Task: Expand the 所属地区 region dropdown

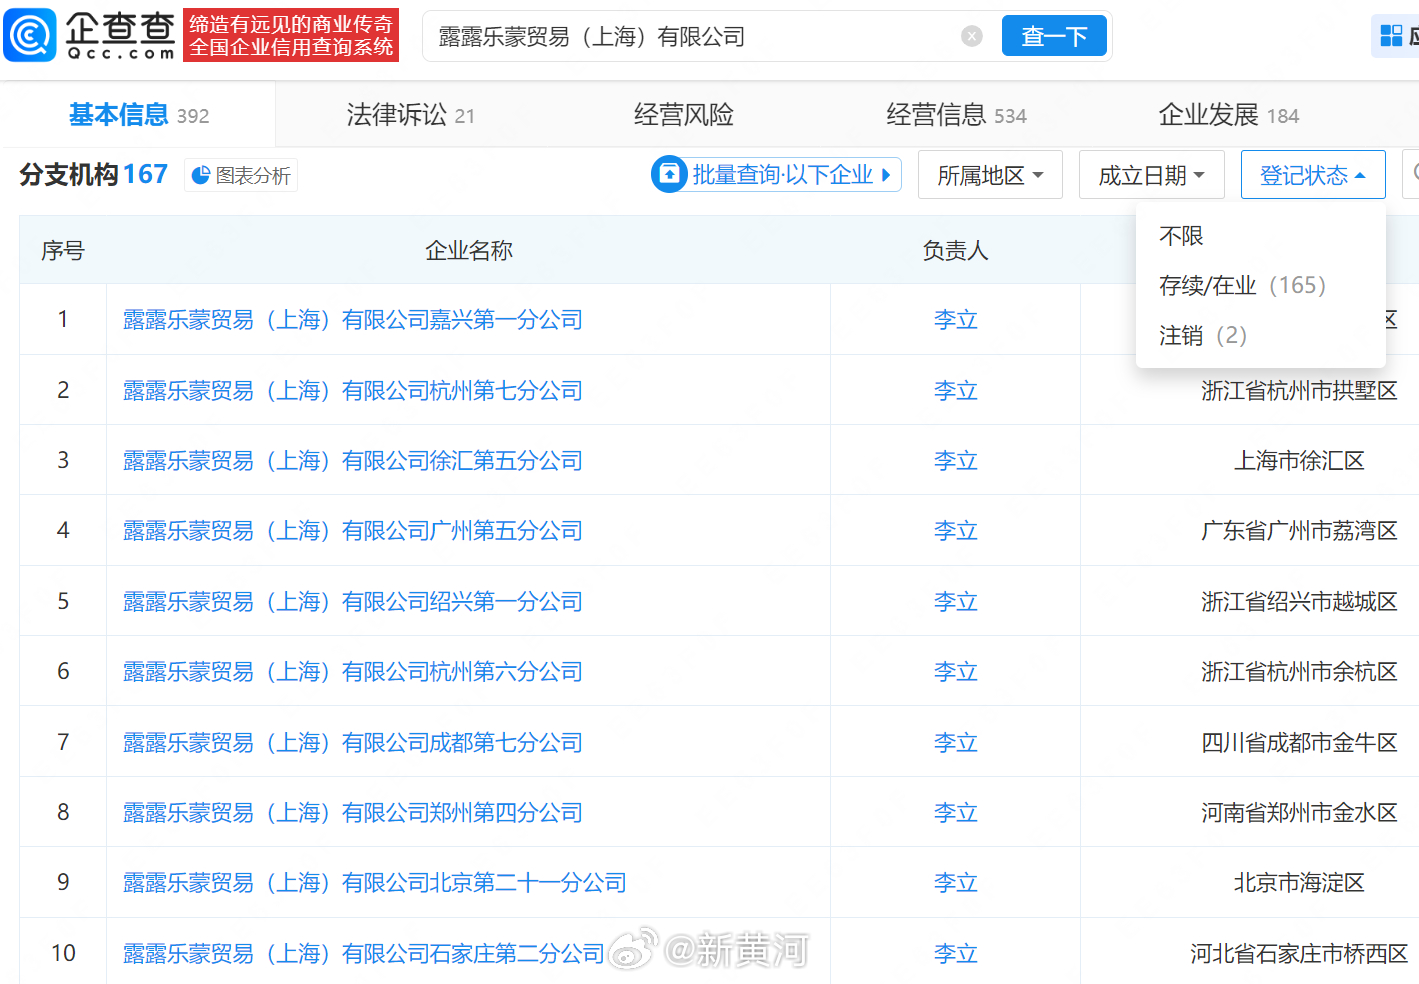Action: point(990,175)
